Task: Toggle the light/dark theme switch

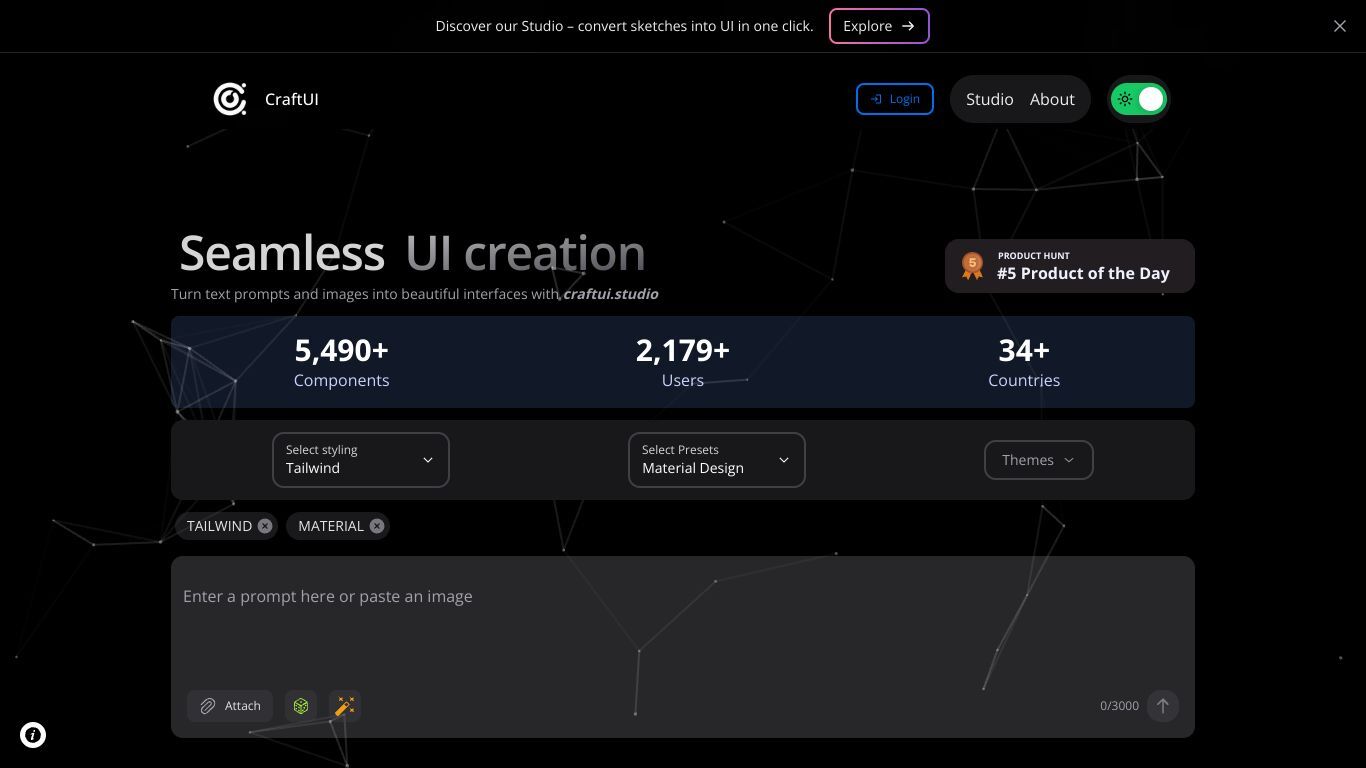Action: [x=1139, y=99]
